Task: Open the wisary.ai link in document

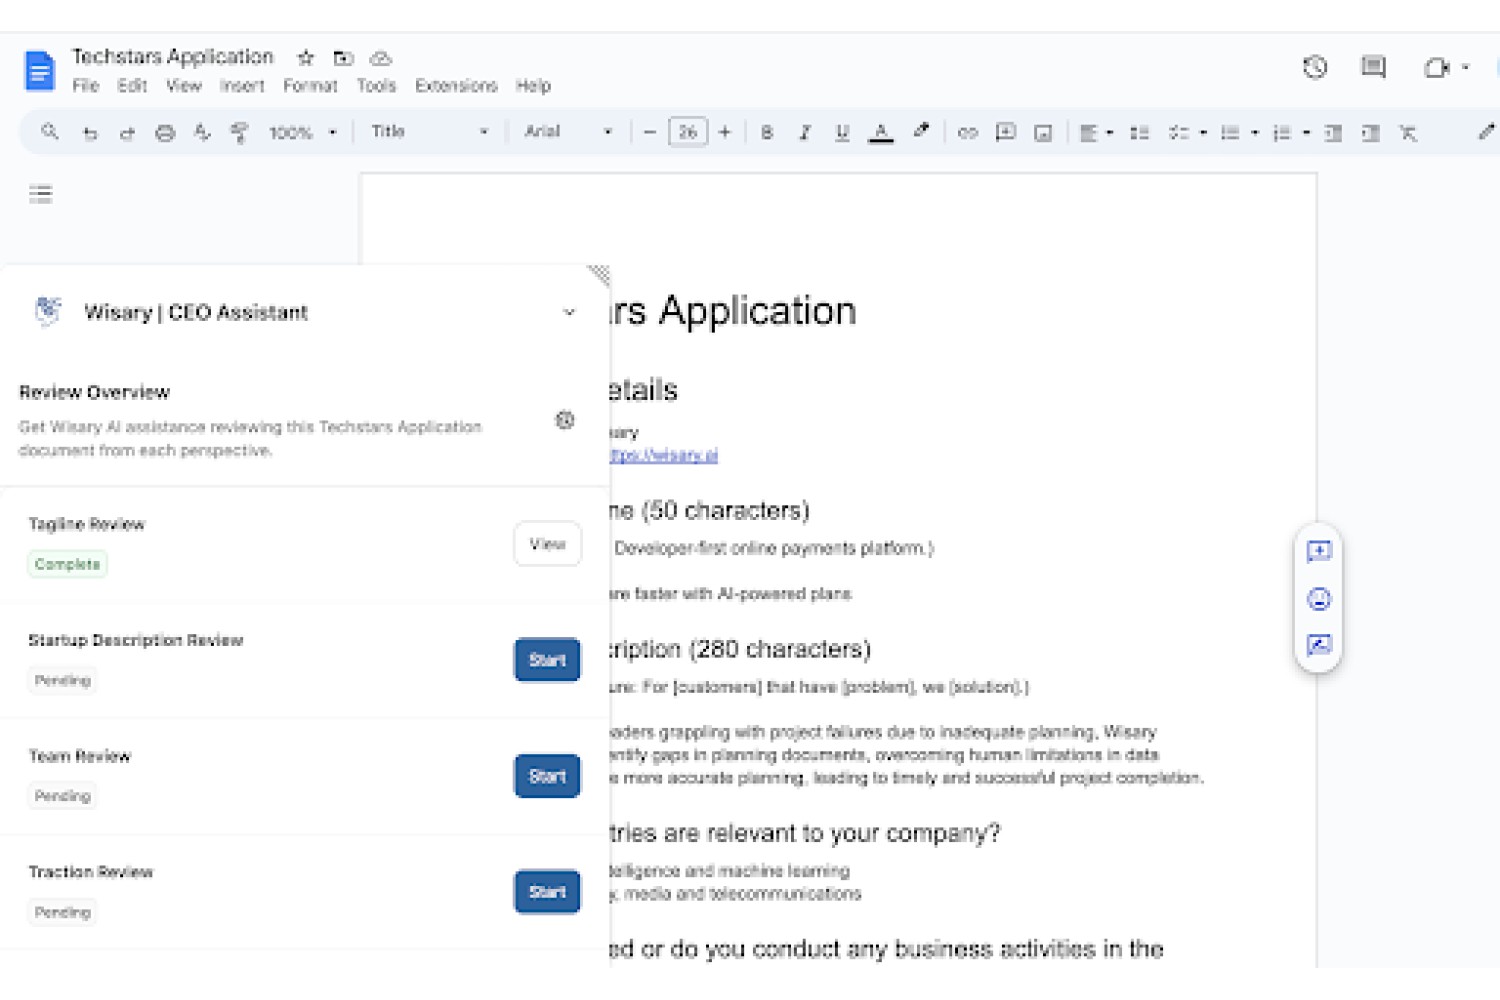Action: (x=664, y=455)
